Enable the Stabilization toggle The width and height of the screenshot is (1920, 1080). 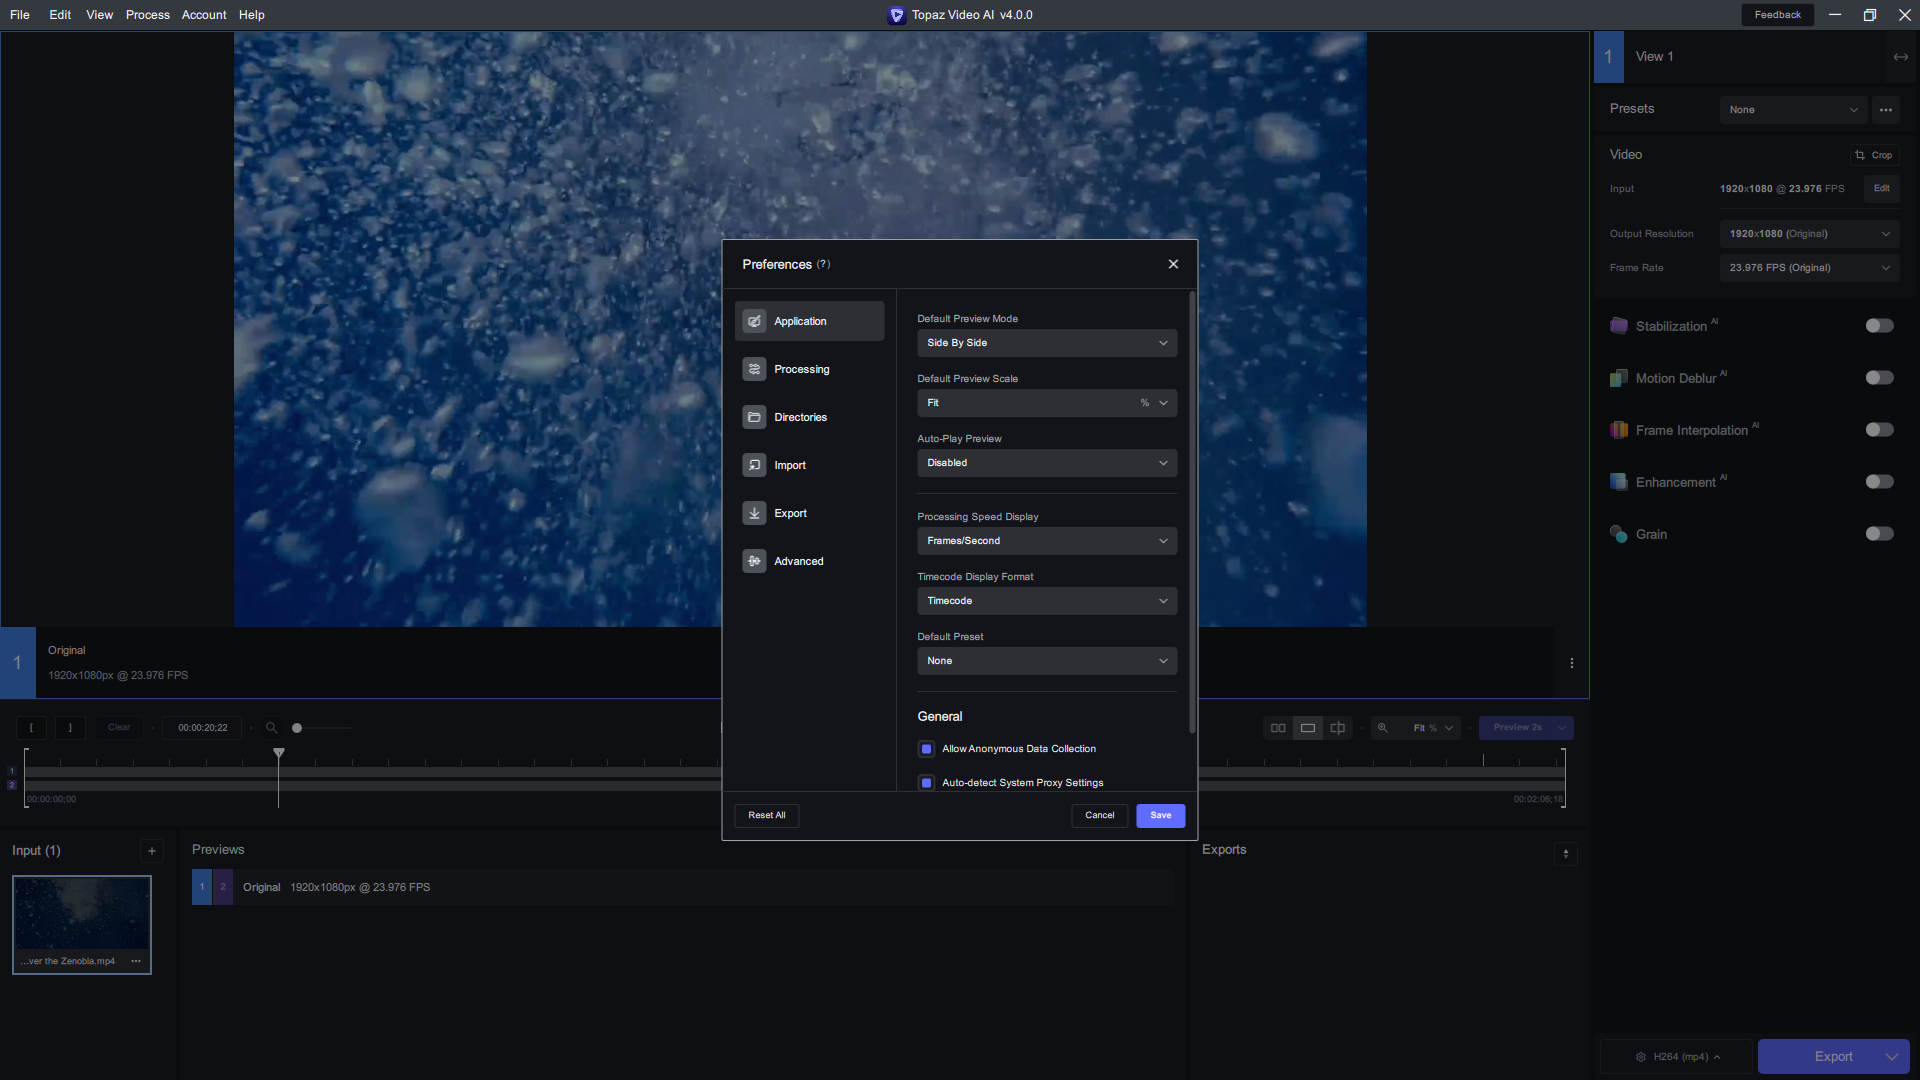click(1879, 326)
